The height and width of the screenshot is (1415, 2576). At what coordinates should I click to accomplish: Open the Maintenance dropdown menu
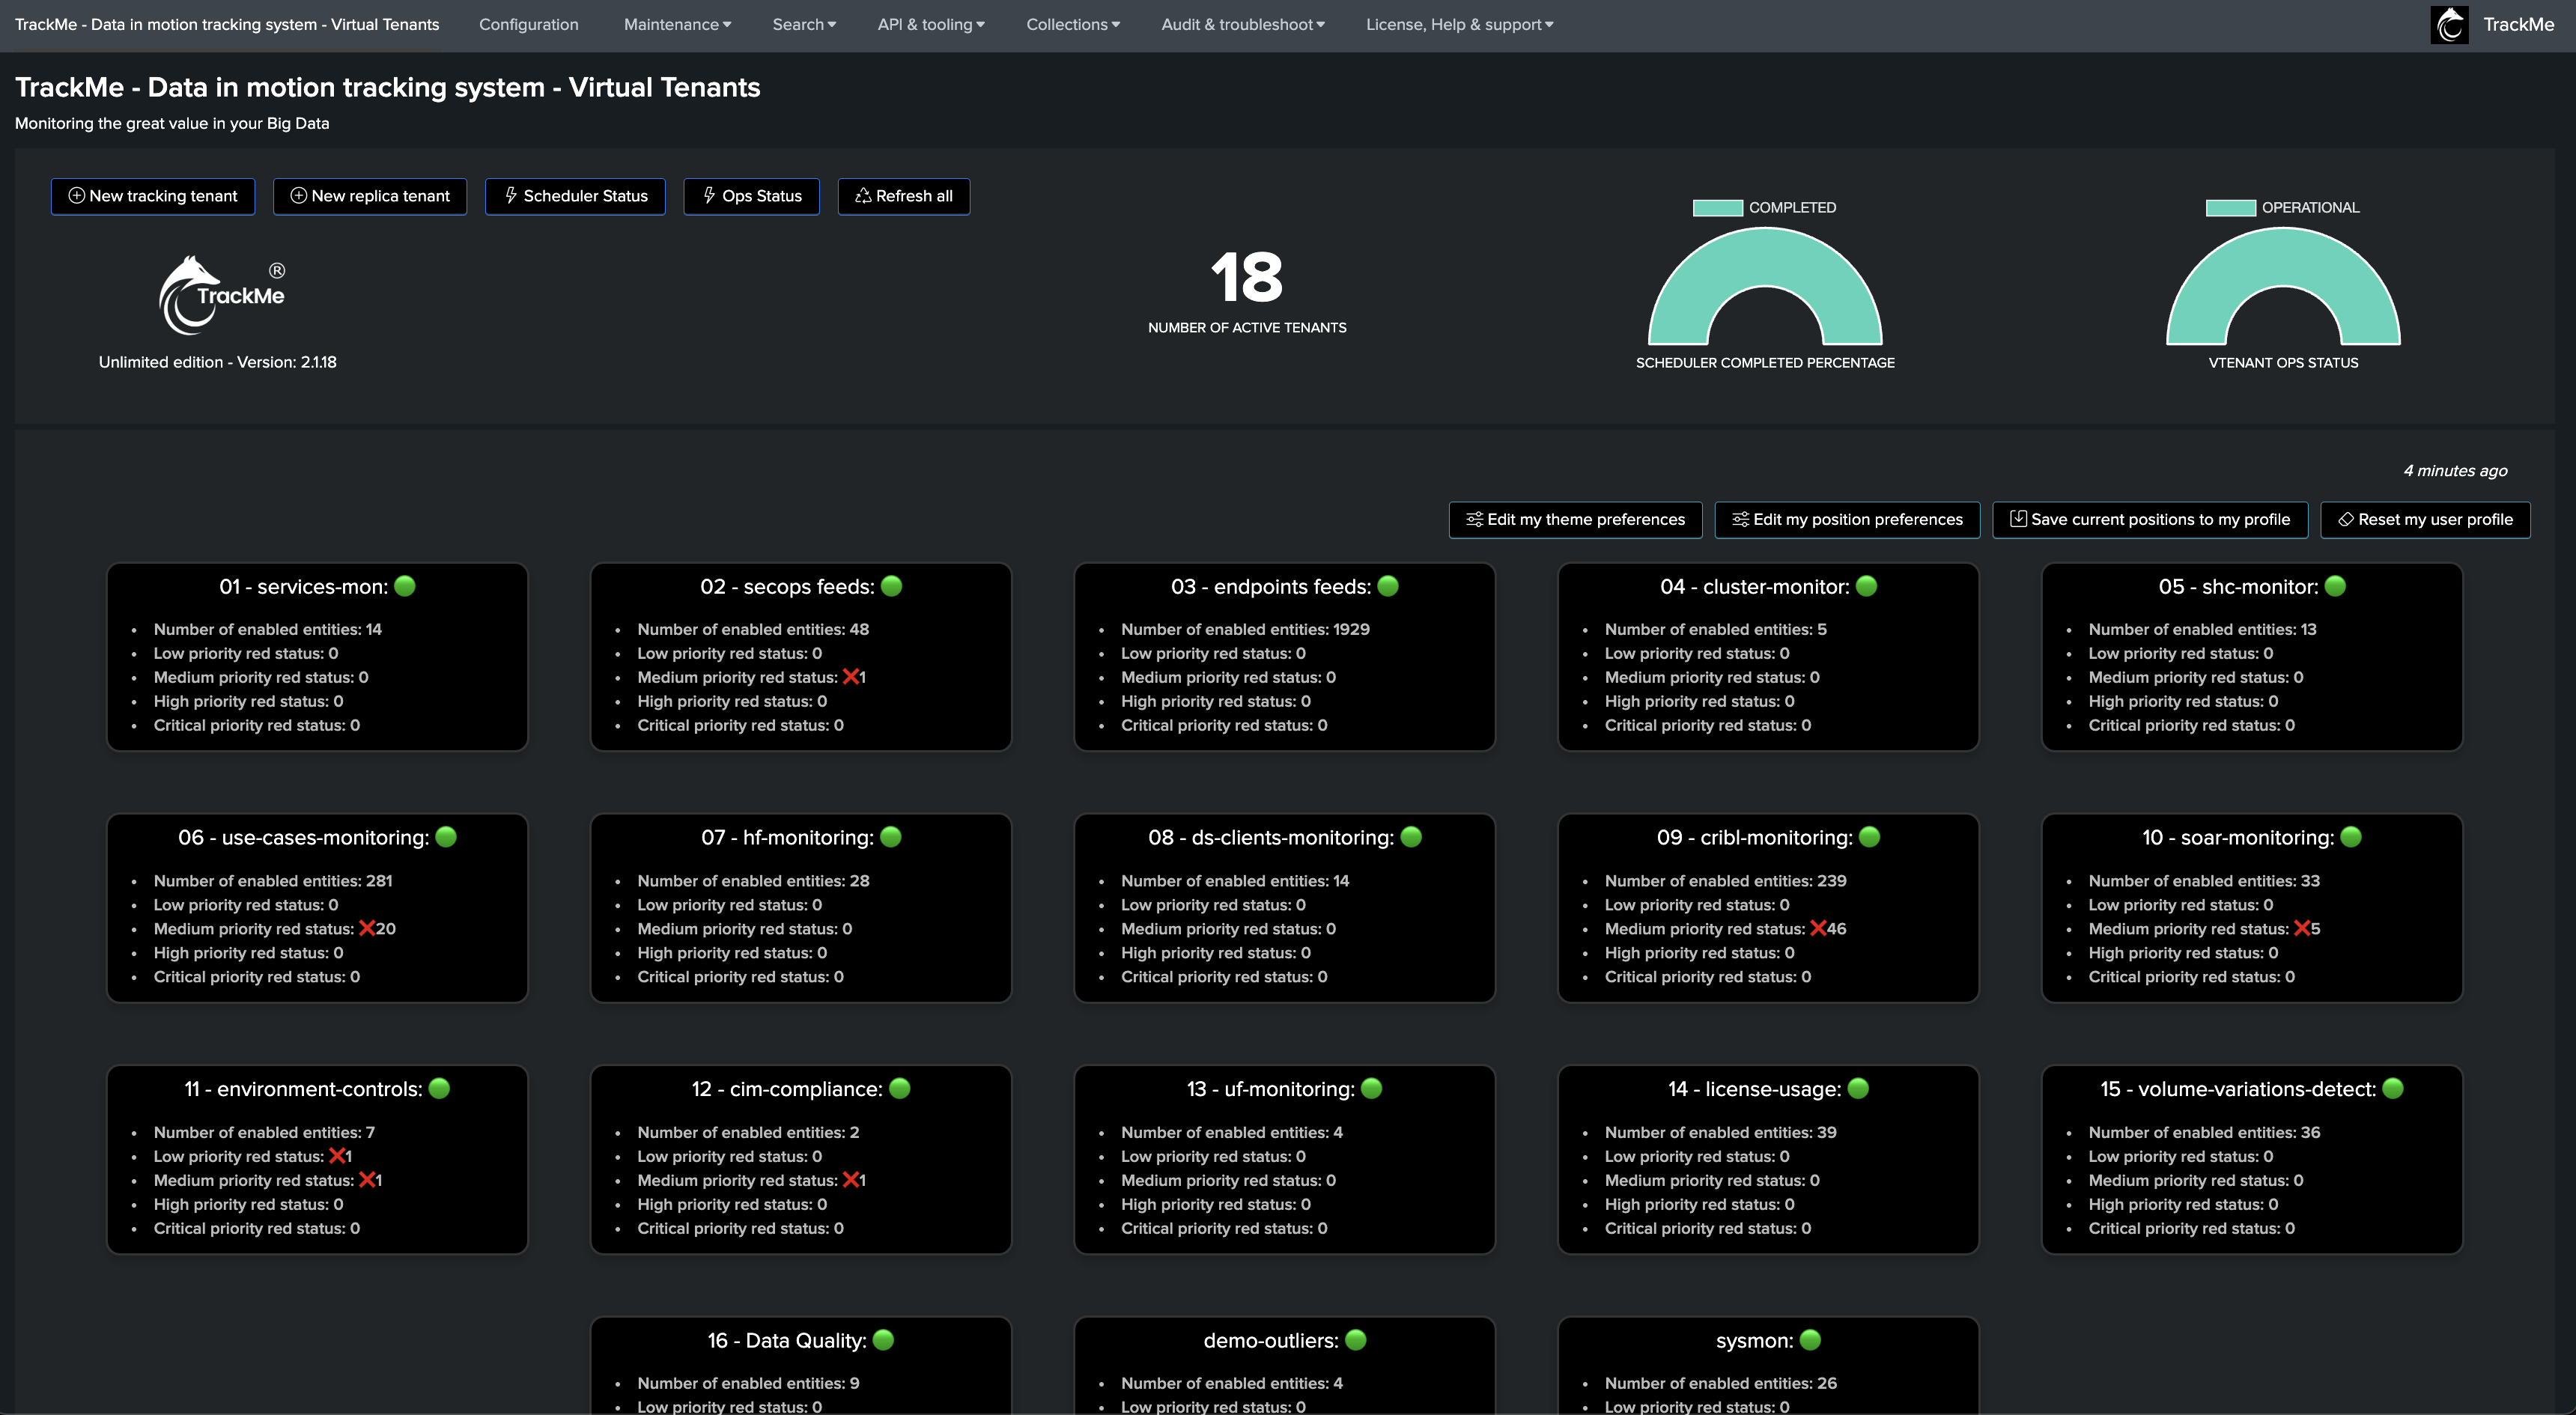677,24
